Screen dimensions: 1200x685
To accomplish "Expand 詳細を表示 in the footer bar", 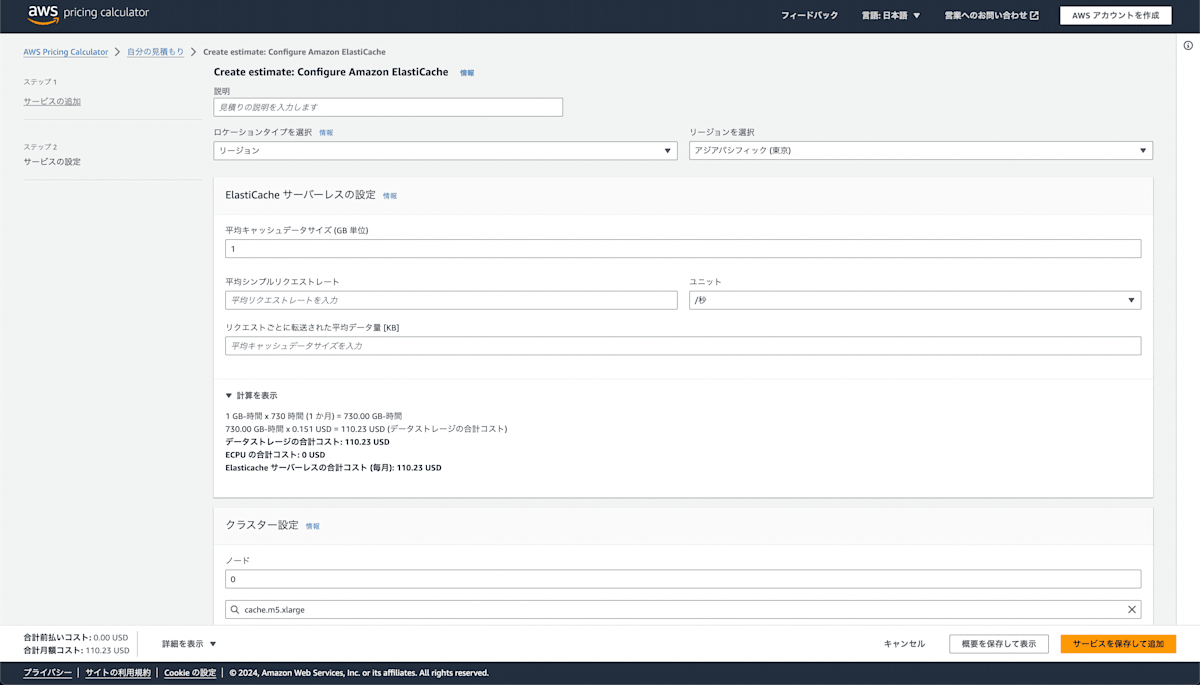I will click(189, 644).
